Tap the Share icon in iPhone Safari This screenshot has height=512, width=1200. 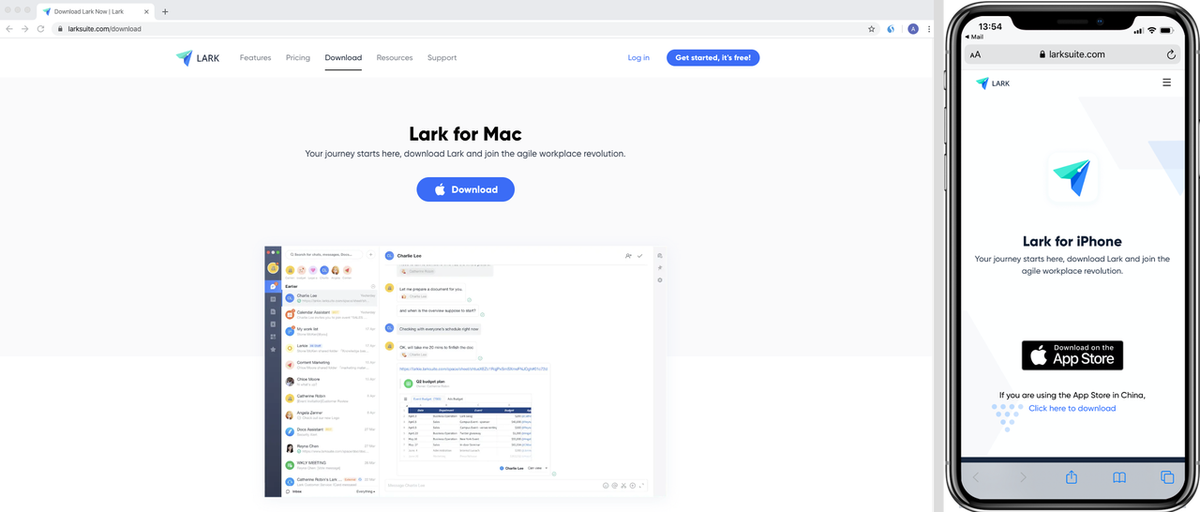tap(1070, 477)
